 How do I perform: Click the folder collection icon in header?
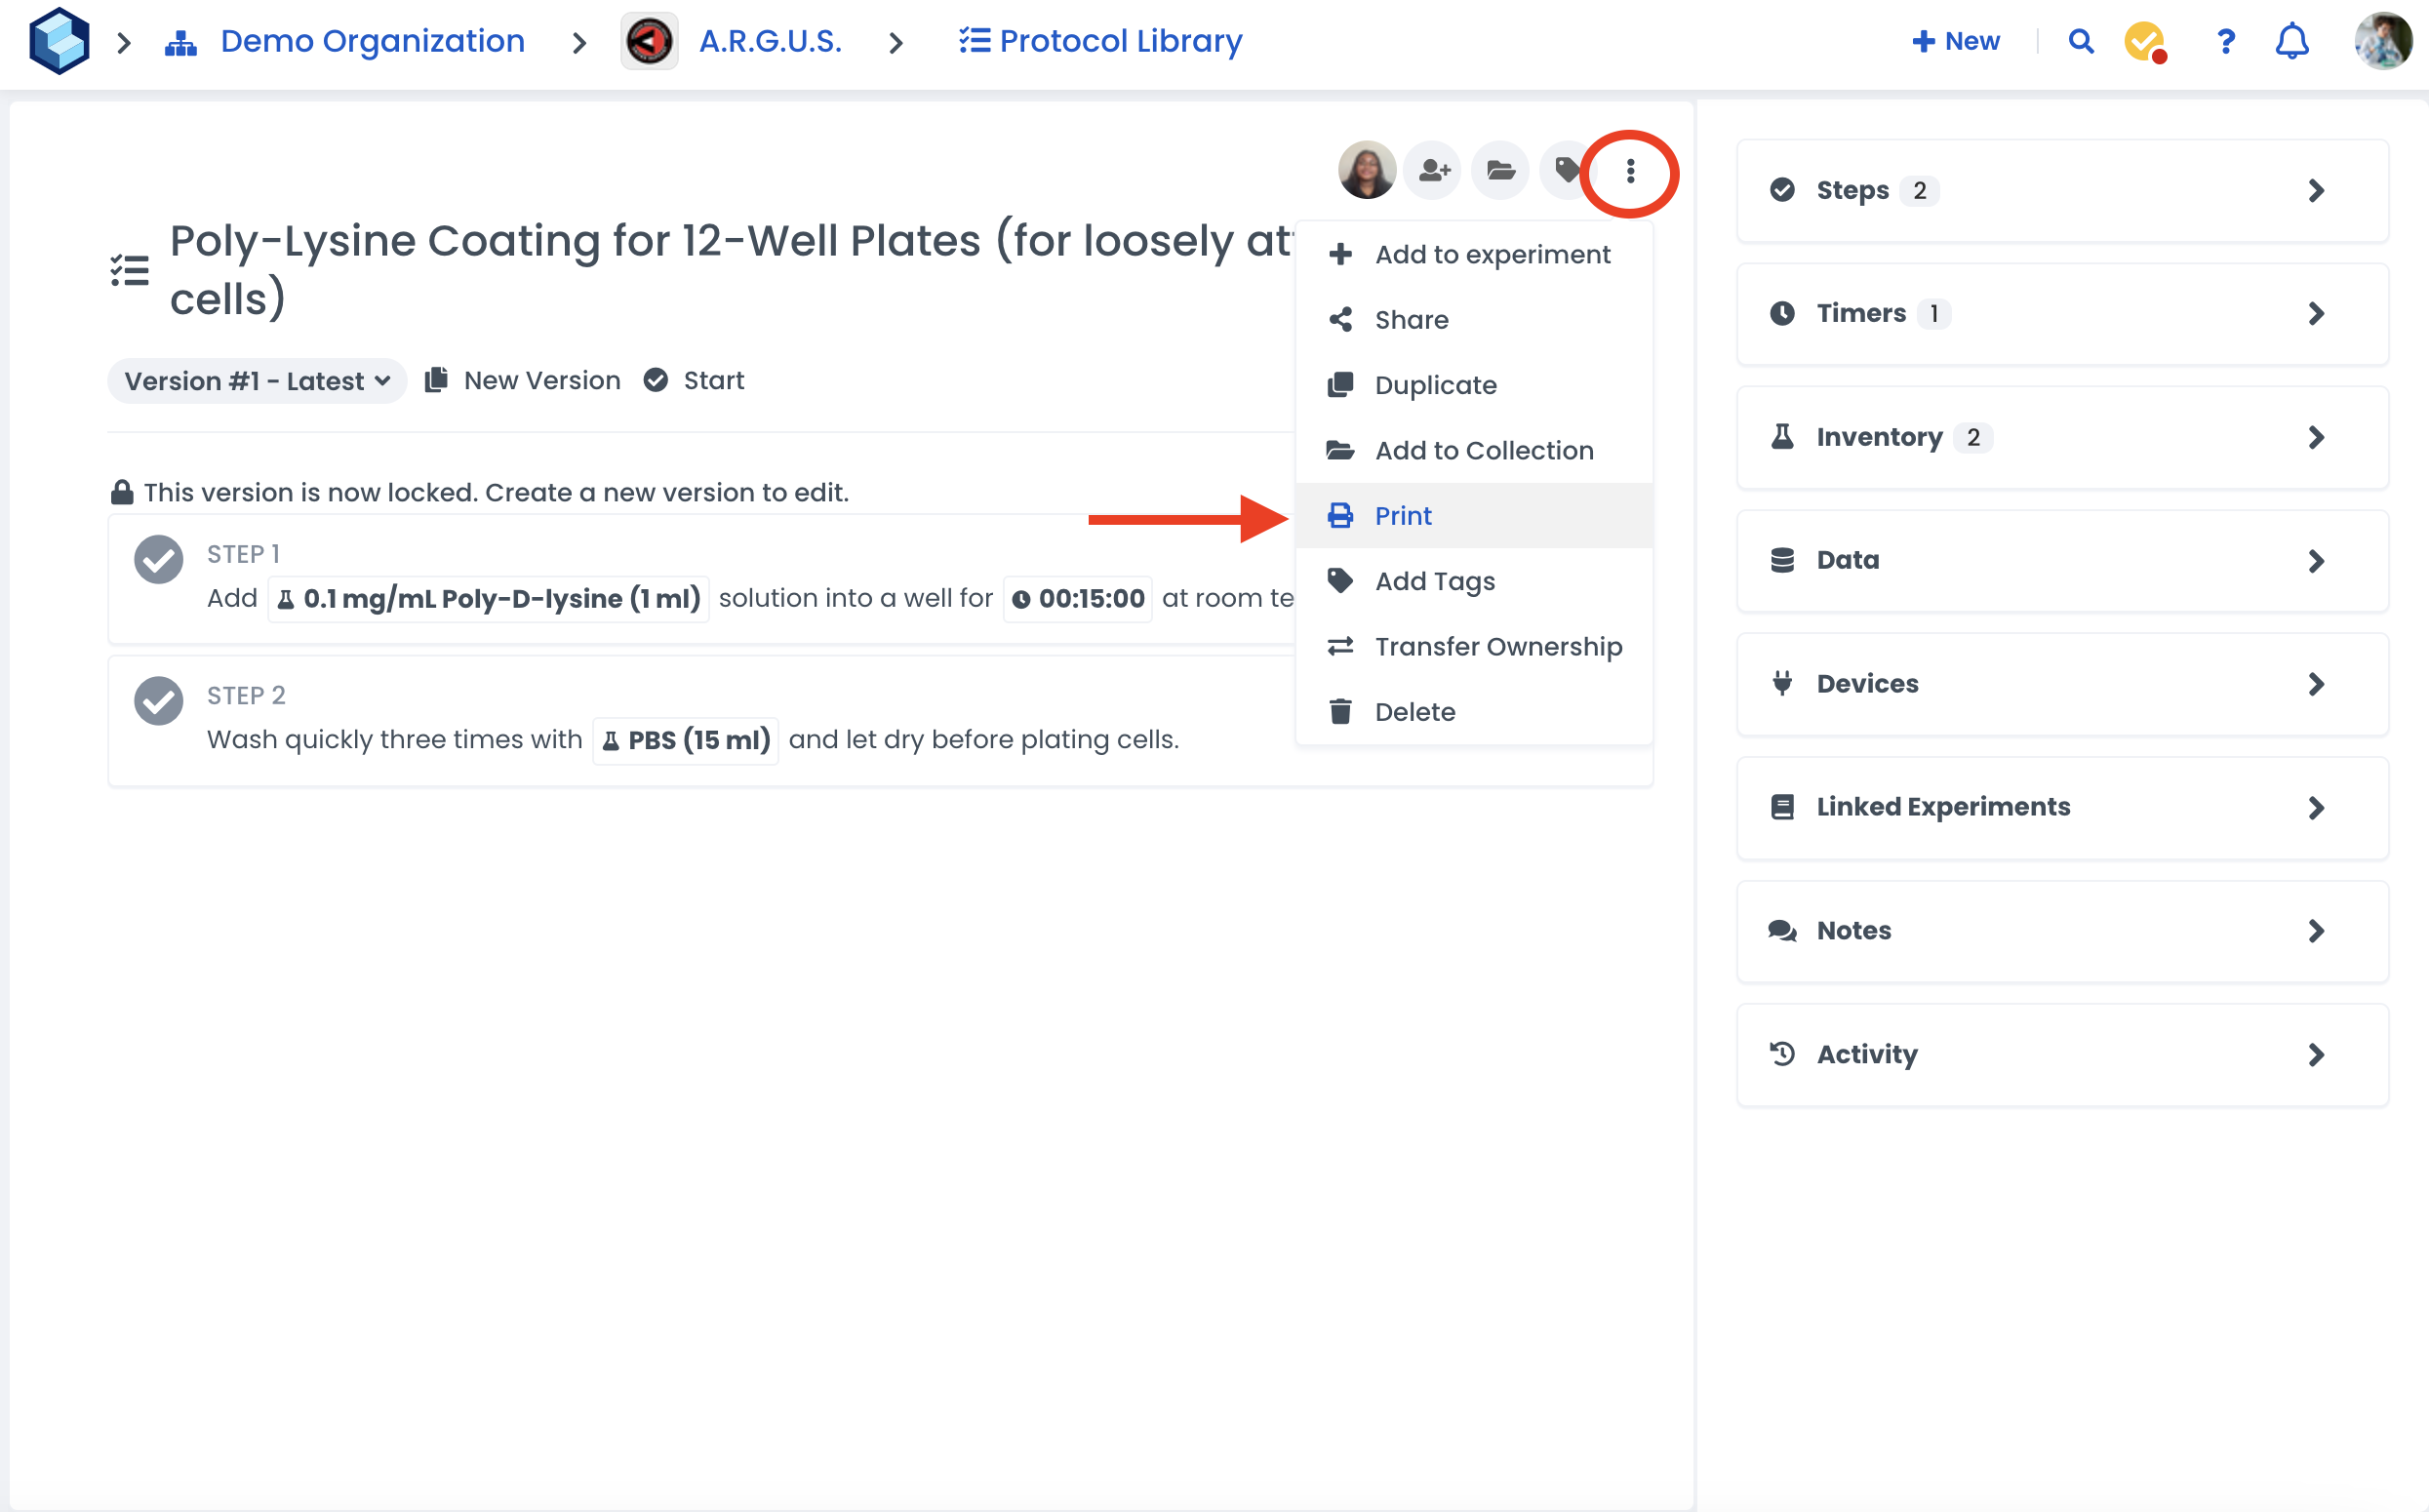(x=1499, y=171)
